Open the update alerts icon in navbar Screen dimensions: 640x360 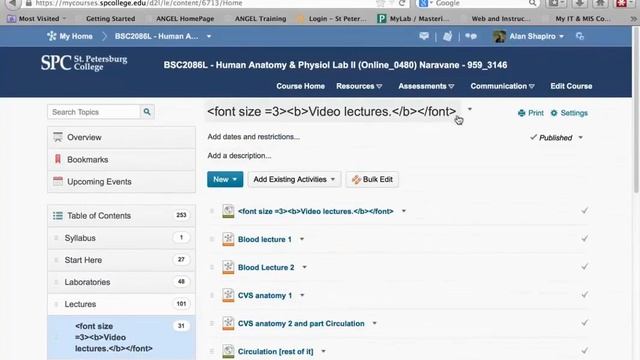[x=447, y=36]
